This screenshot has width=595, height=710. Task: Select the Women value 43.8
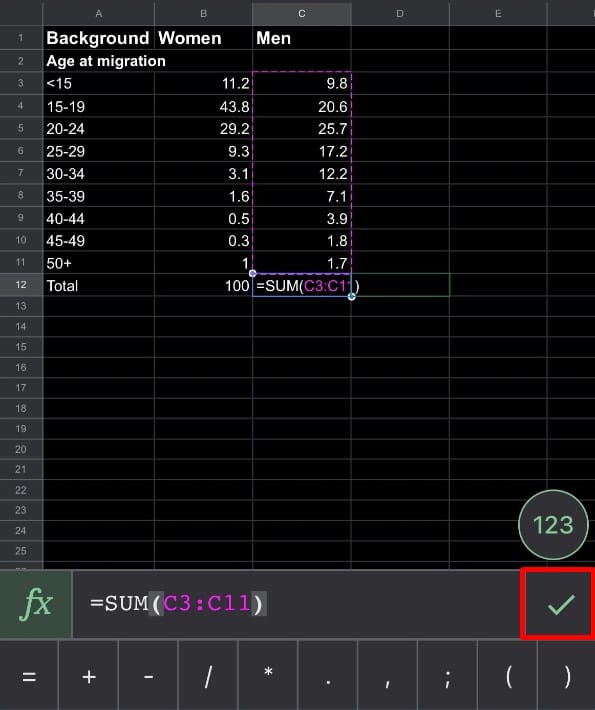tap(203, 106)
